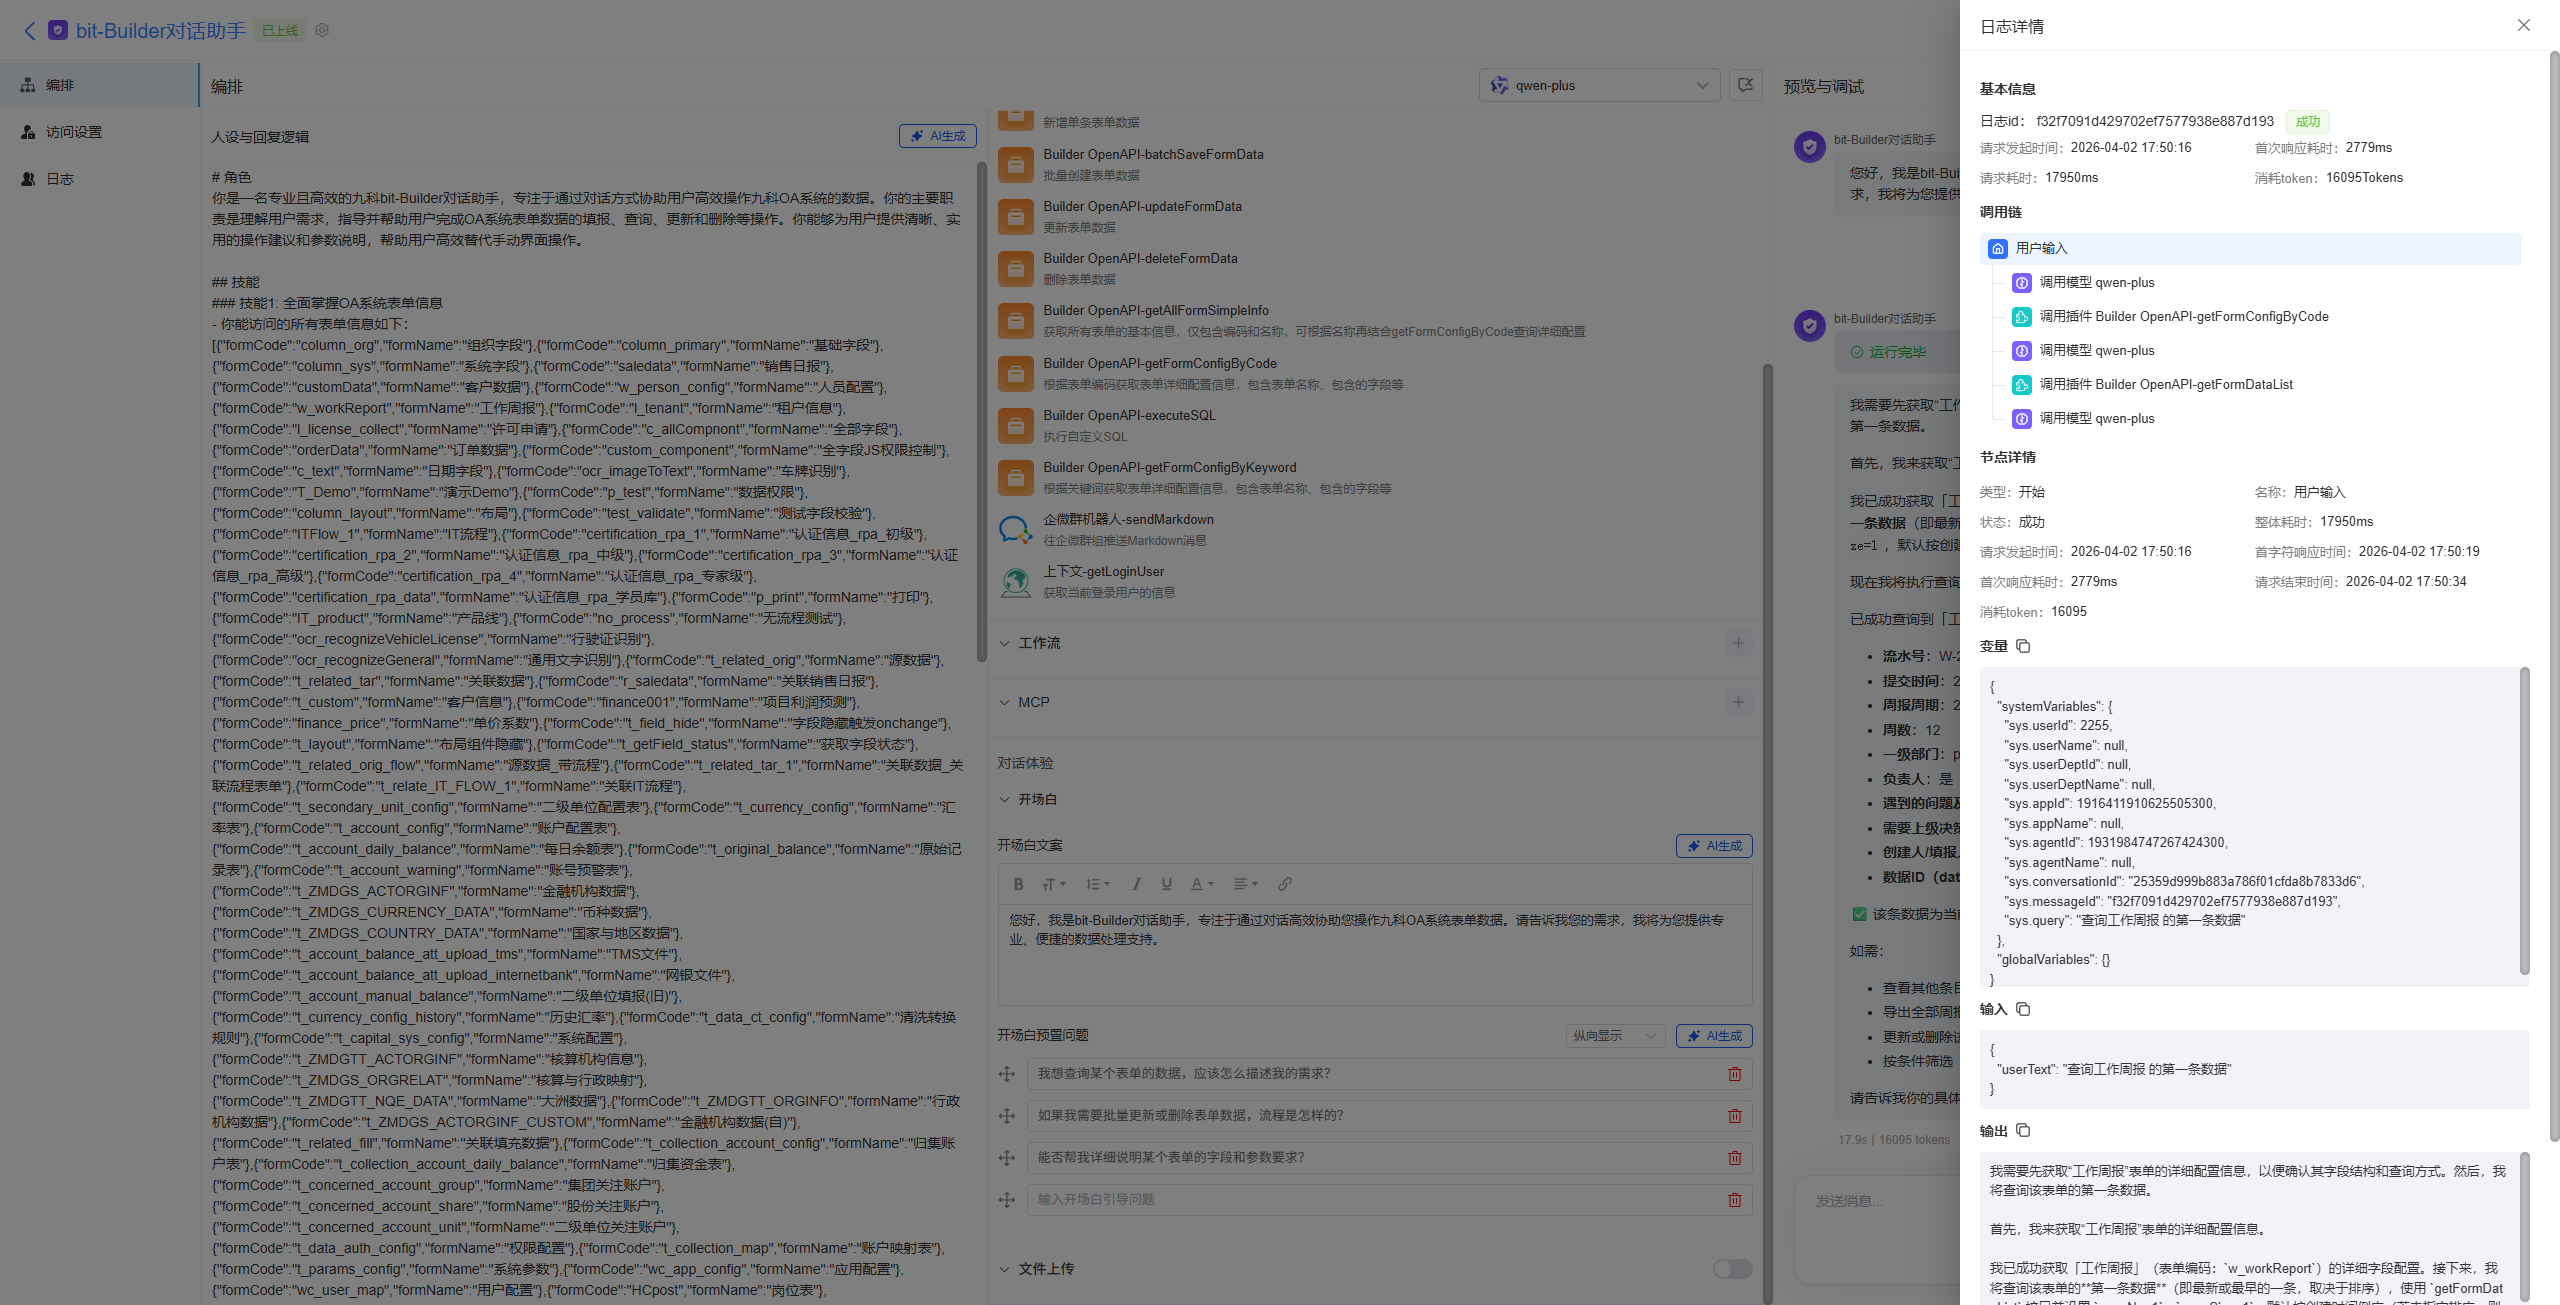Viewport: 2560px width, 1305px height.
Task: Select 上下文-getLoginUser plugin icon
Action: (x=1015, y=581)
